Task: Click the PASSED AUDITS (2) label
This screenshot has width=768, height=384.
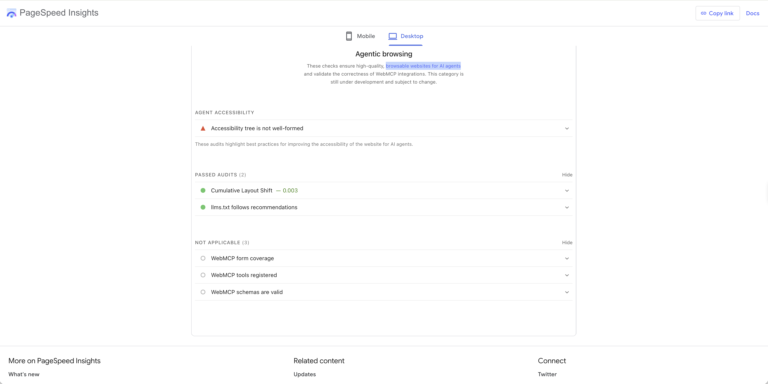Action: coord(220,175)
